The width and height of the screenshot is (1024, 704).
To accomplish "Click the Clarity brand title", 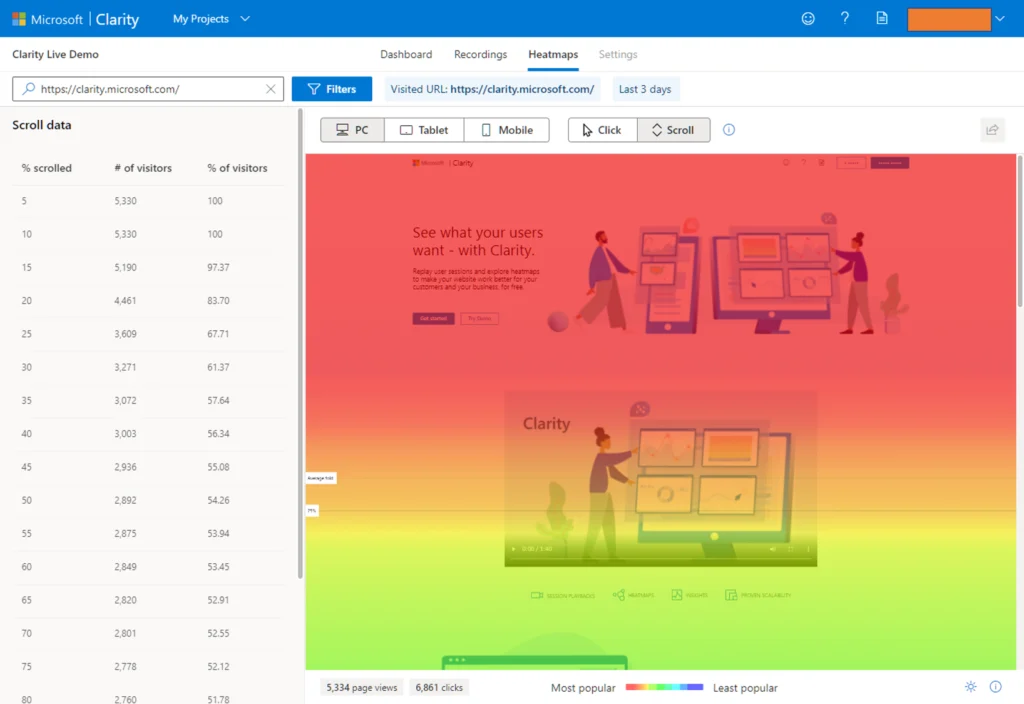I will point(118,19).
